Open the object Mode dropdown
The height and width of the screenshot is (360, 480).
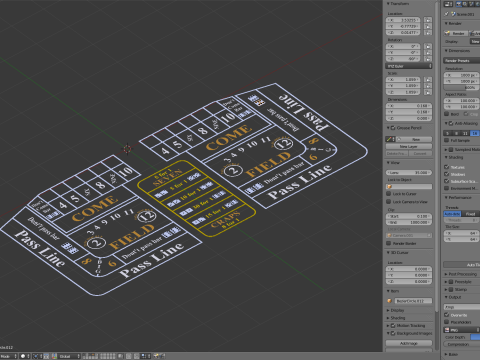(8, 356)
